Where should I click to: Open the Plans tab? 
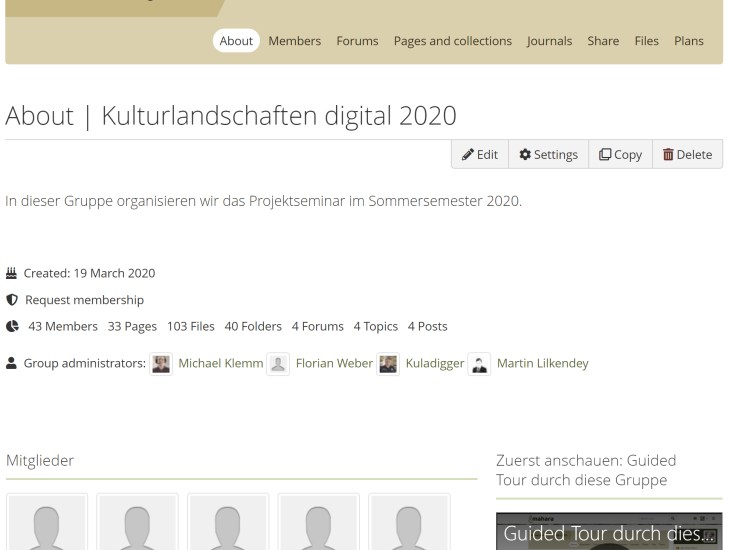(688, 41)
